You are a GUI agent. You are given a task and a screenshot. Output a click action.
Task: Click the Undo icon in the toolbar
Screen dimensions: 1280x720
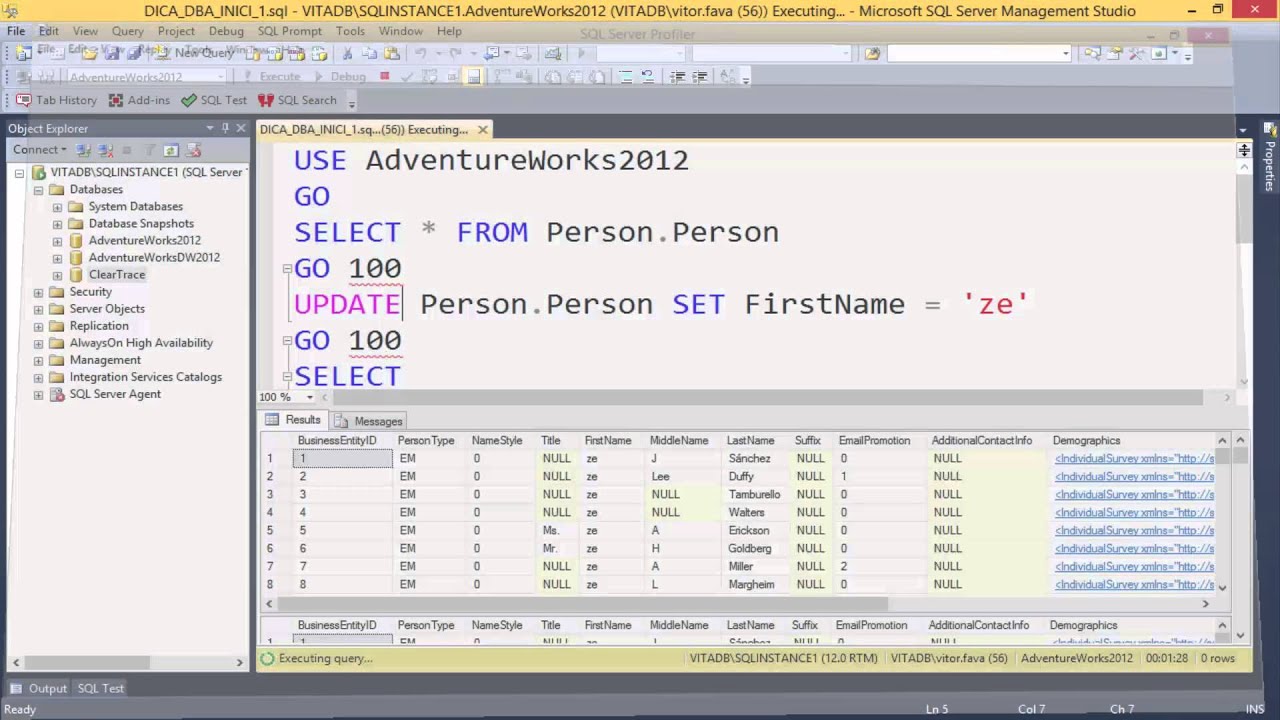[x=420, y=53]
